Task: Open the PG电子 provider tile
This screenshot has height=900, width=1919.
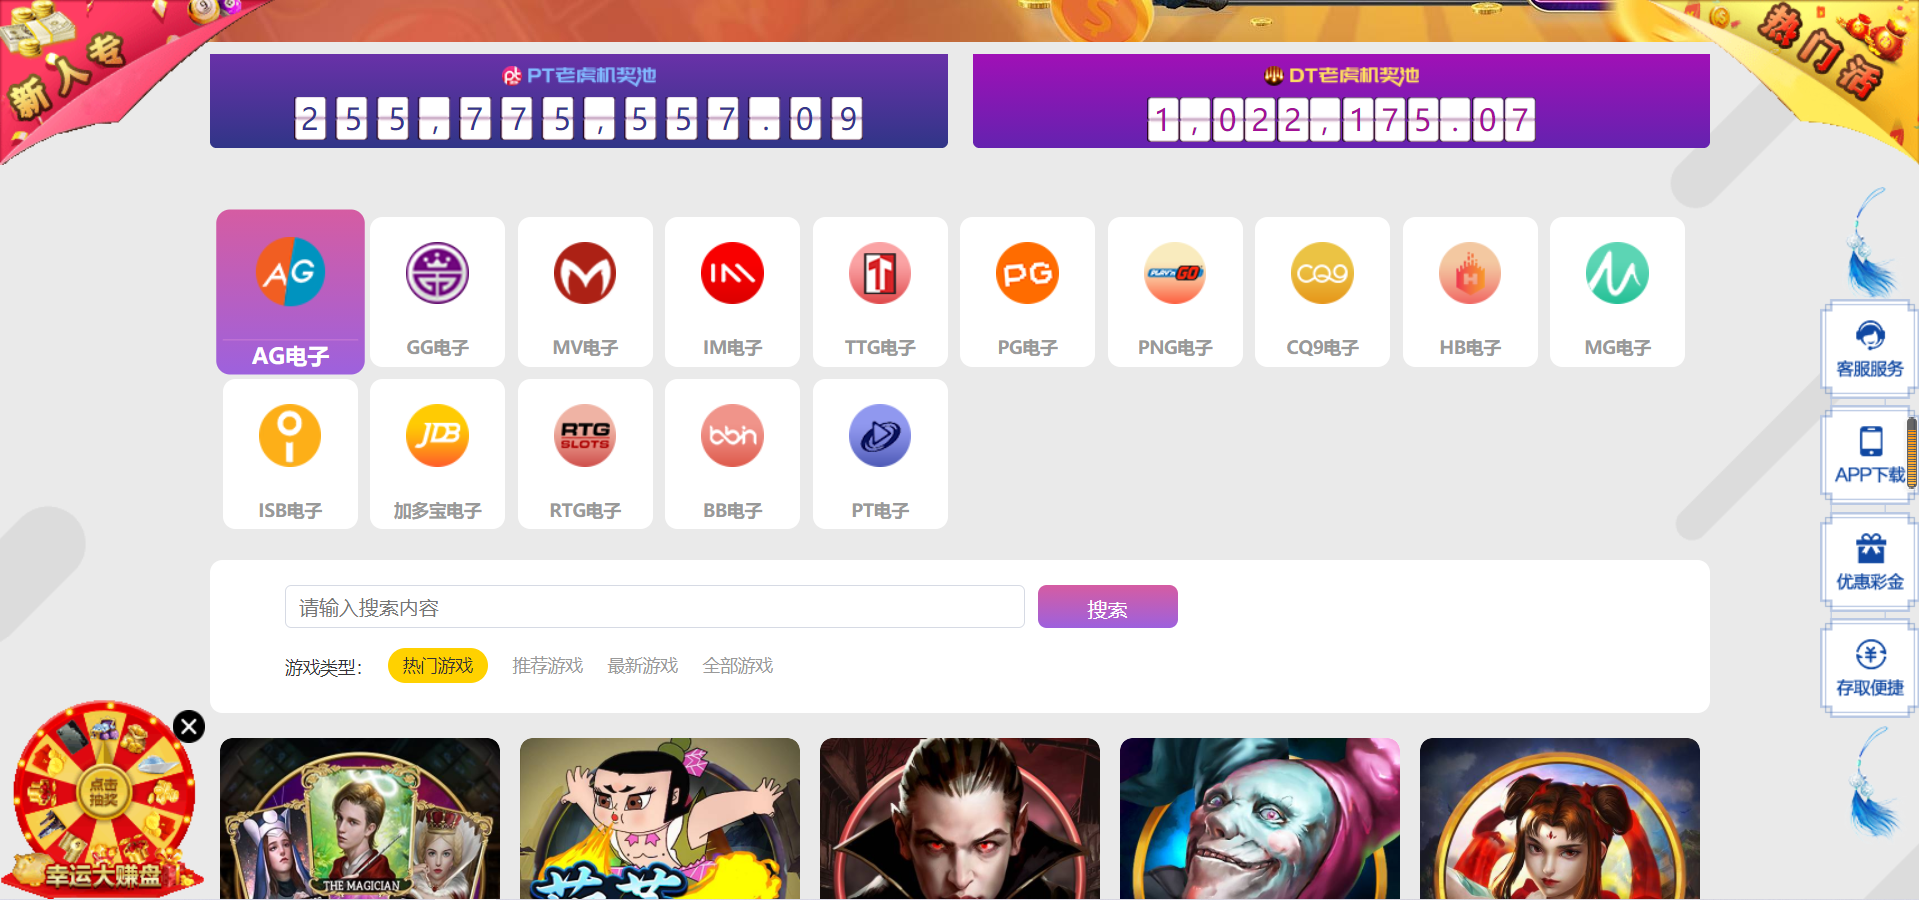Action: pyautogui.click(x=1027, y=292)
